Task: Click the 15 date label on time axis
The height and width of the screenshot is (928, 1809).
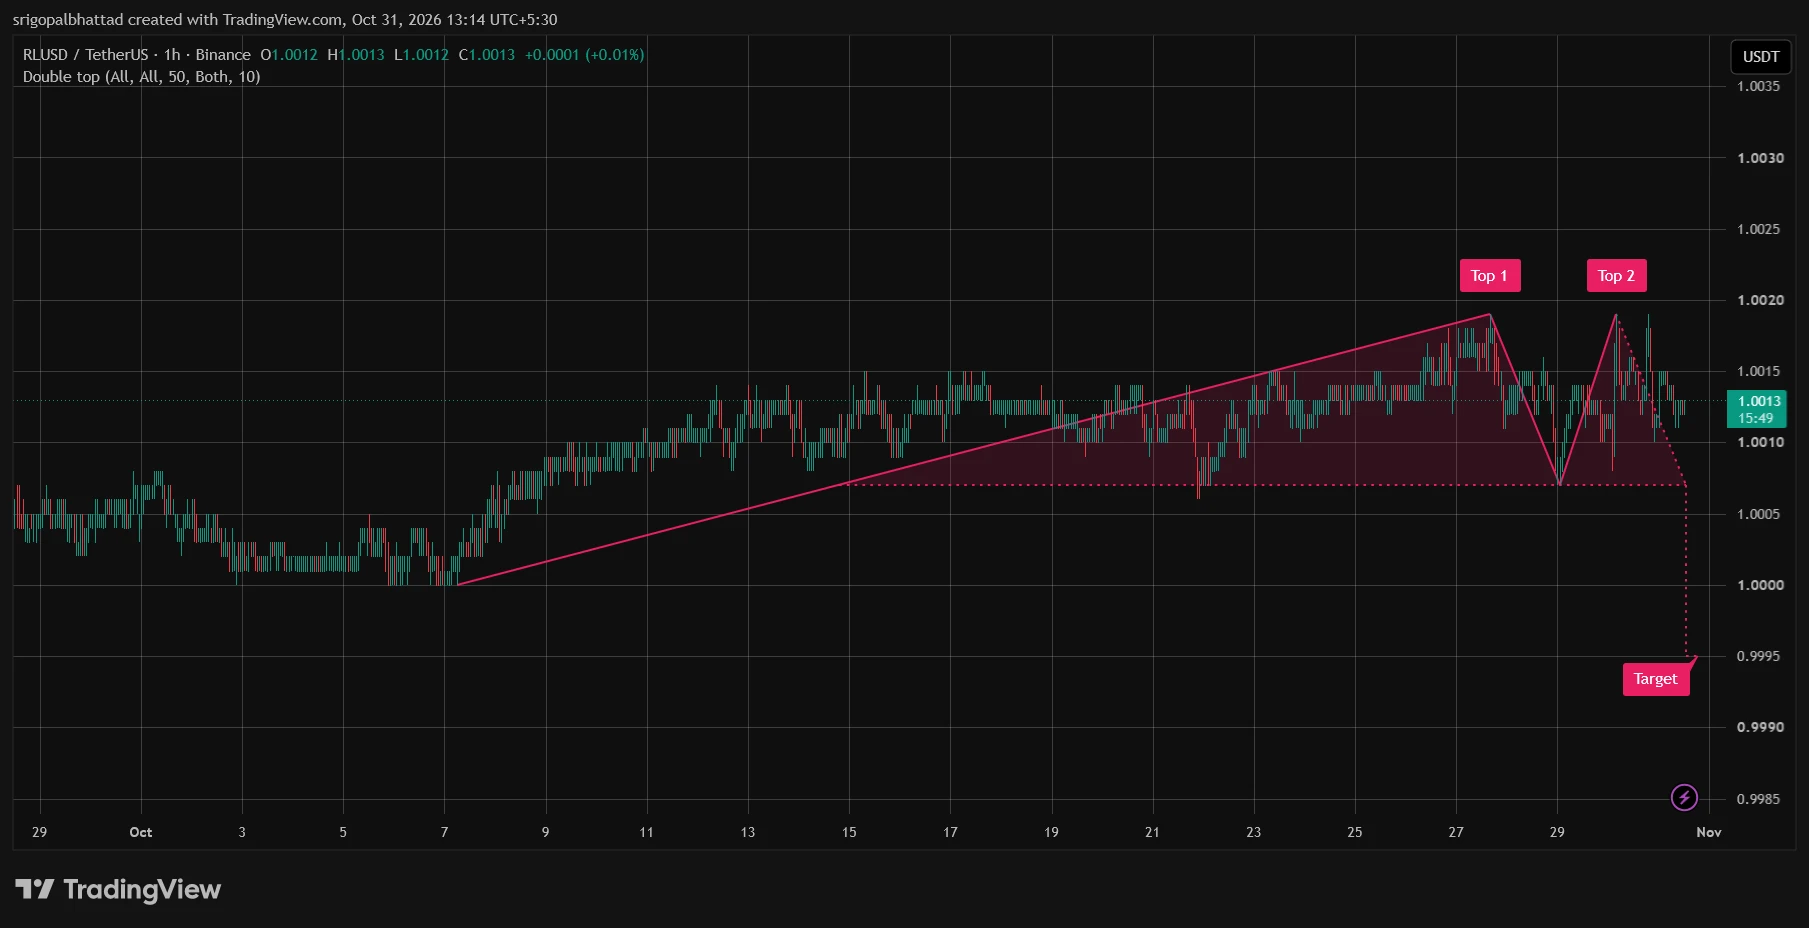Action: tap(849, 832)
